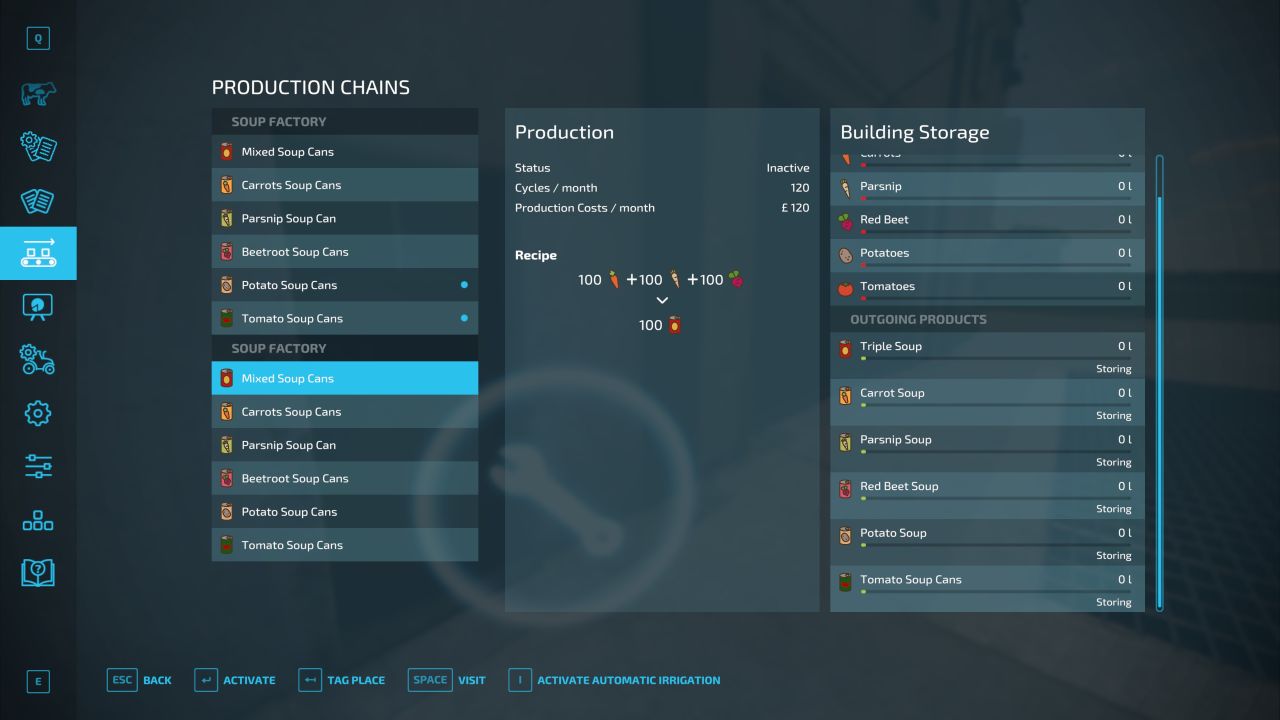Click Activate Automatic Irrigation button
Image resolution: width=1280 pixels, height=720 pixels.
click(x=614, y=680)
